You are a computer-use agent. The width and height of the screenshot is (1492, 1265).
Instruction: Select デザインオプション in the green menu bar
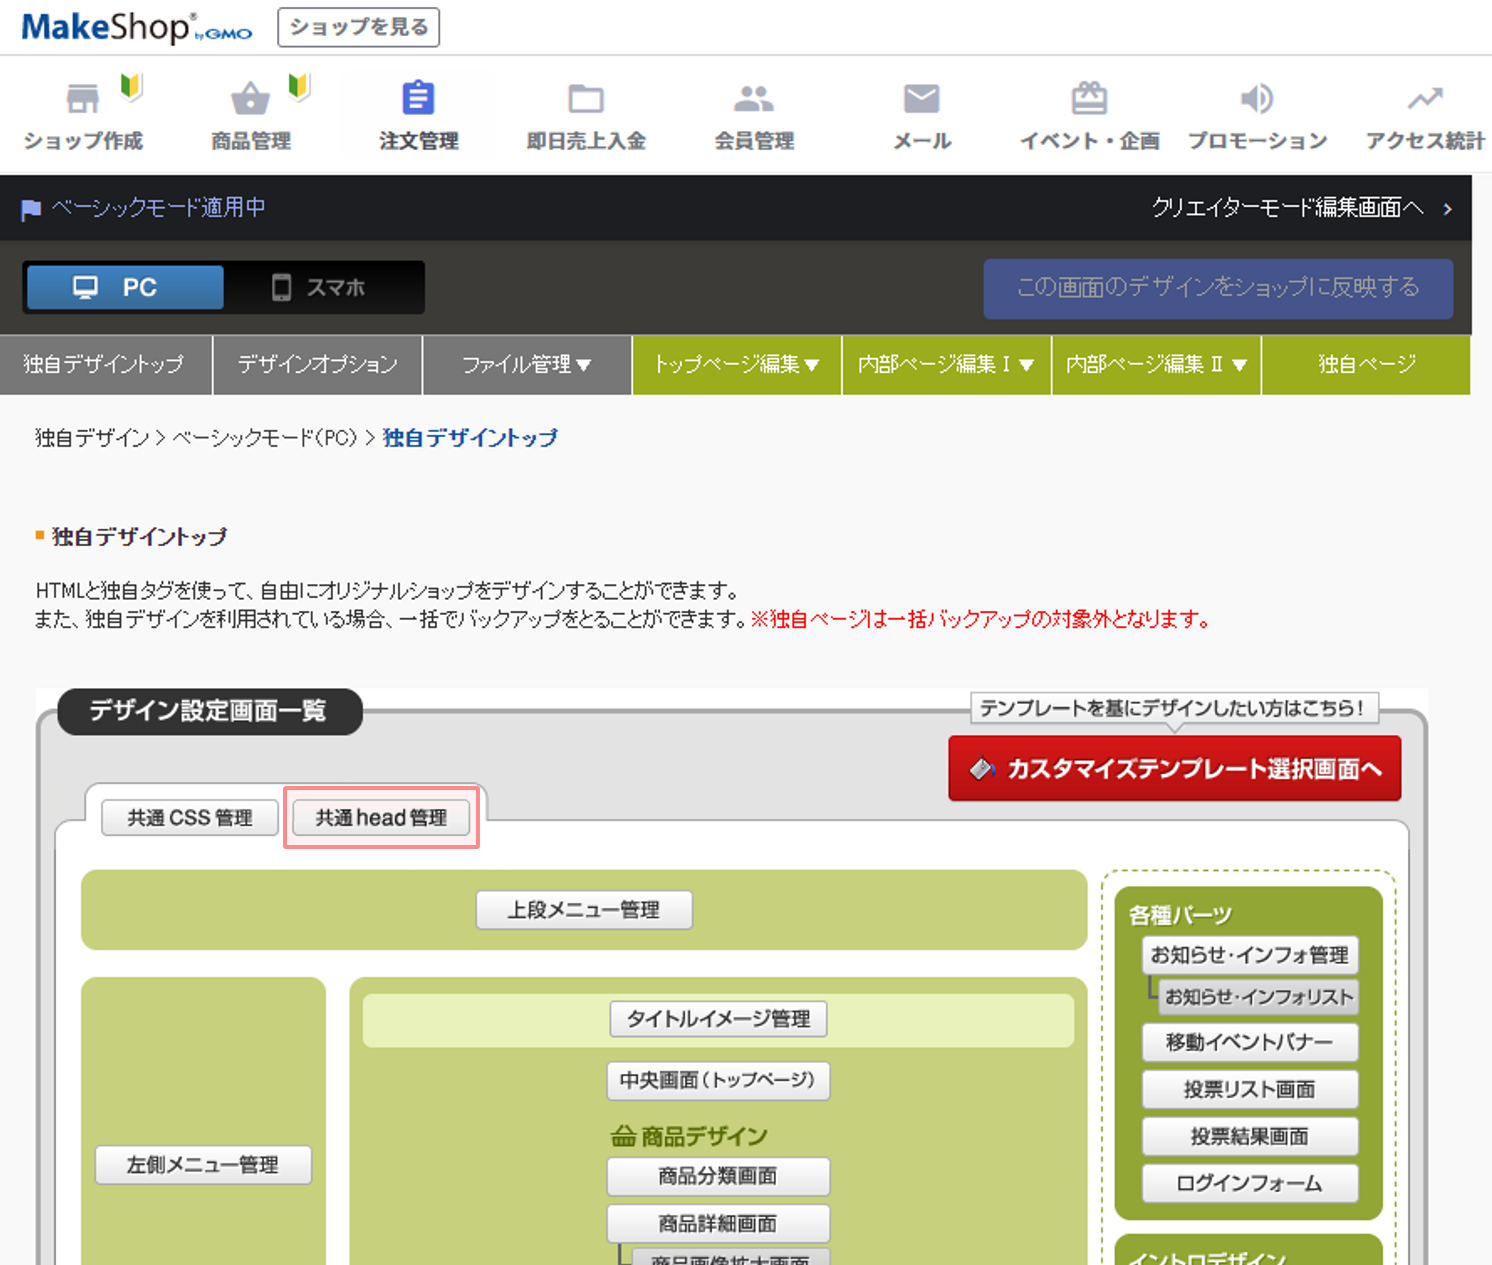point(316,364)
